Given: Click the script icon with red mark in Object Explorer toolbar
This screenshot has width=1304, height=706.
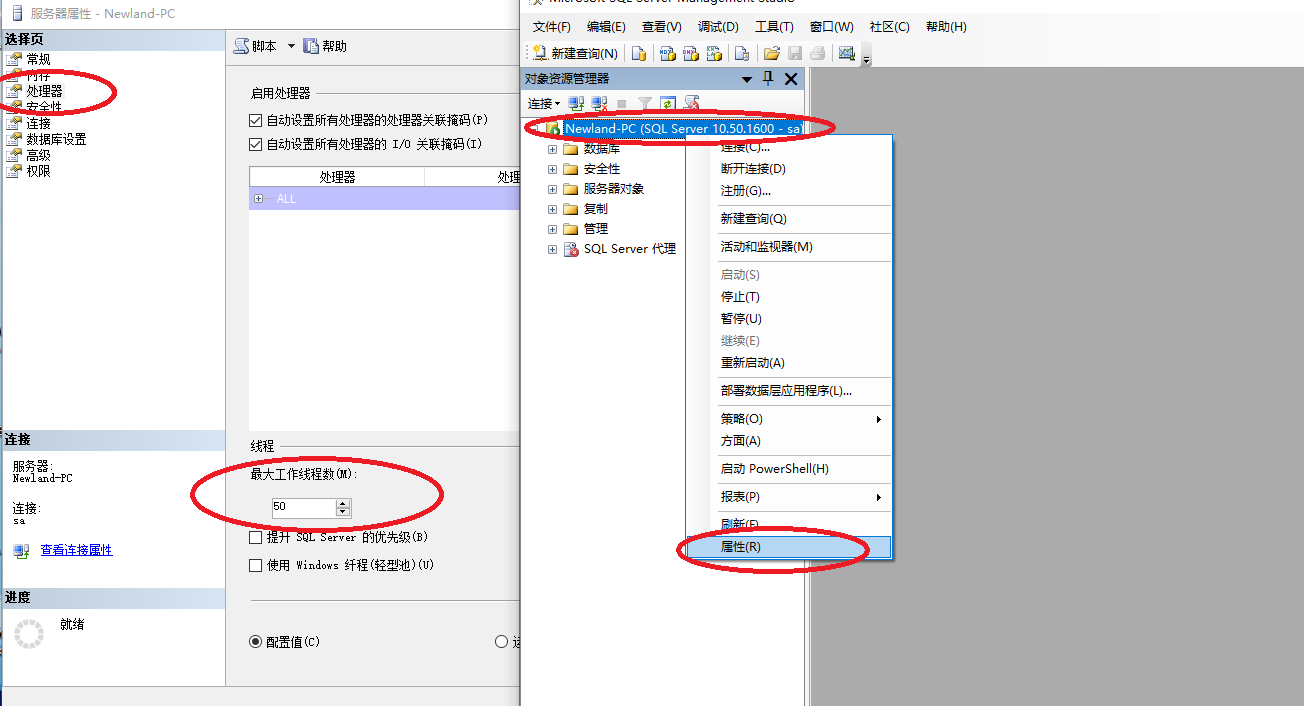Looking at the screenshot, I should [x=691, y=103].
